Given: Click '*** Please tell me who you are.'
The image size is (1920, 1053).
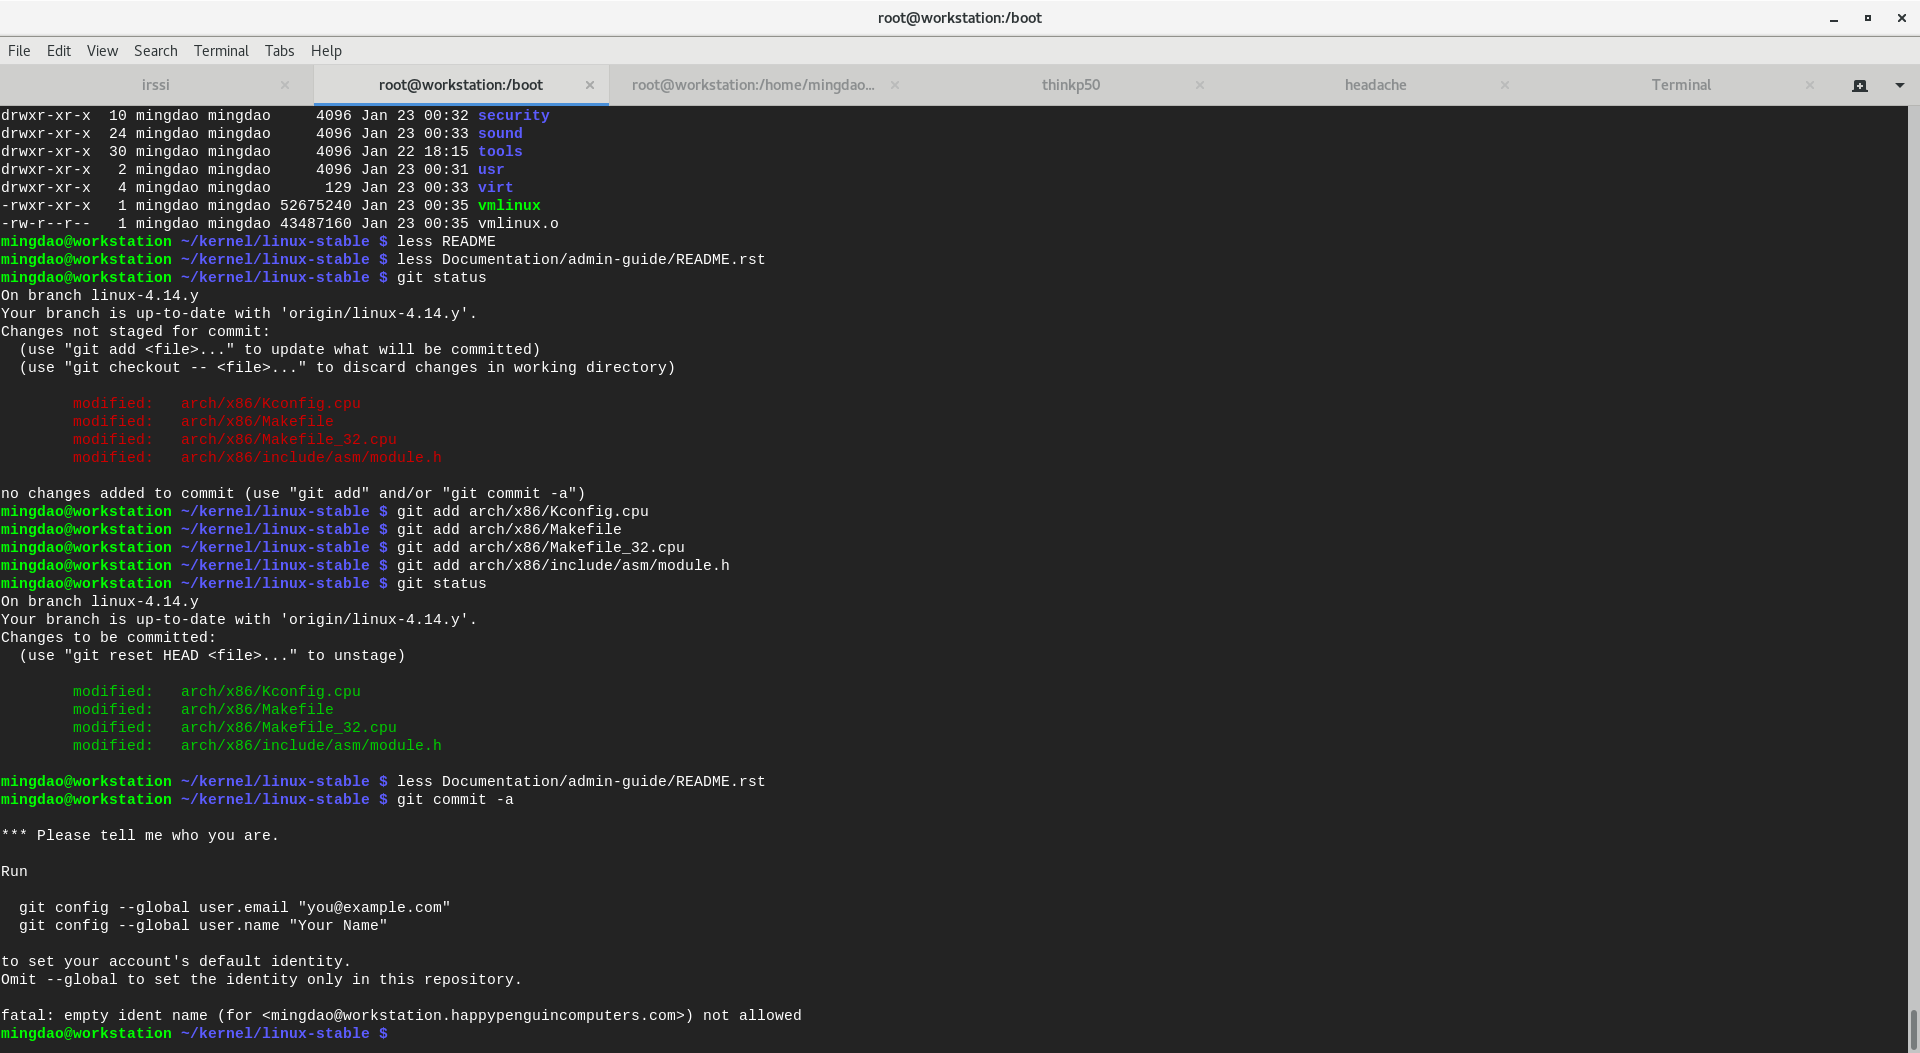Looking at the screenshot, I should pos(140,836).
